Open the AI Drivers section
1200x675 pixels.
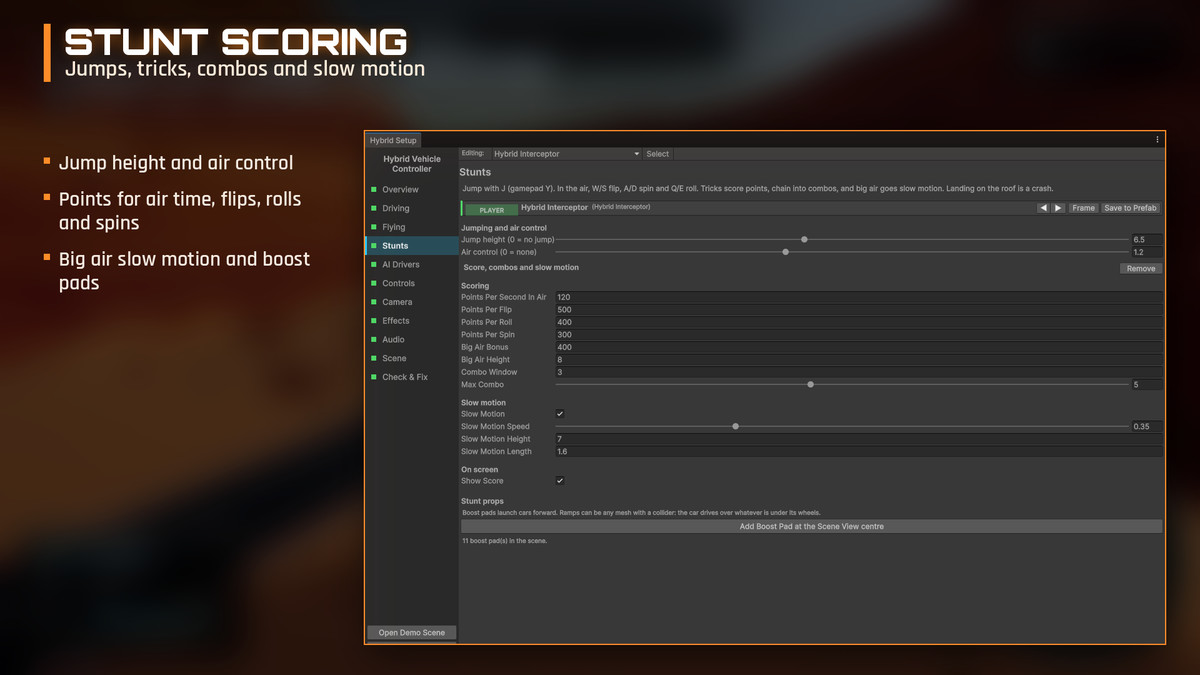(x=411, y=264)
